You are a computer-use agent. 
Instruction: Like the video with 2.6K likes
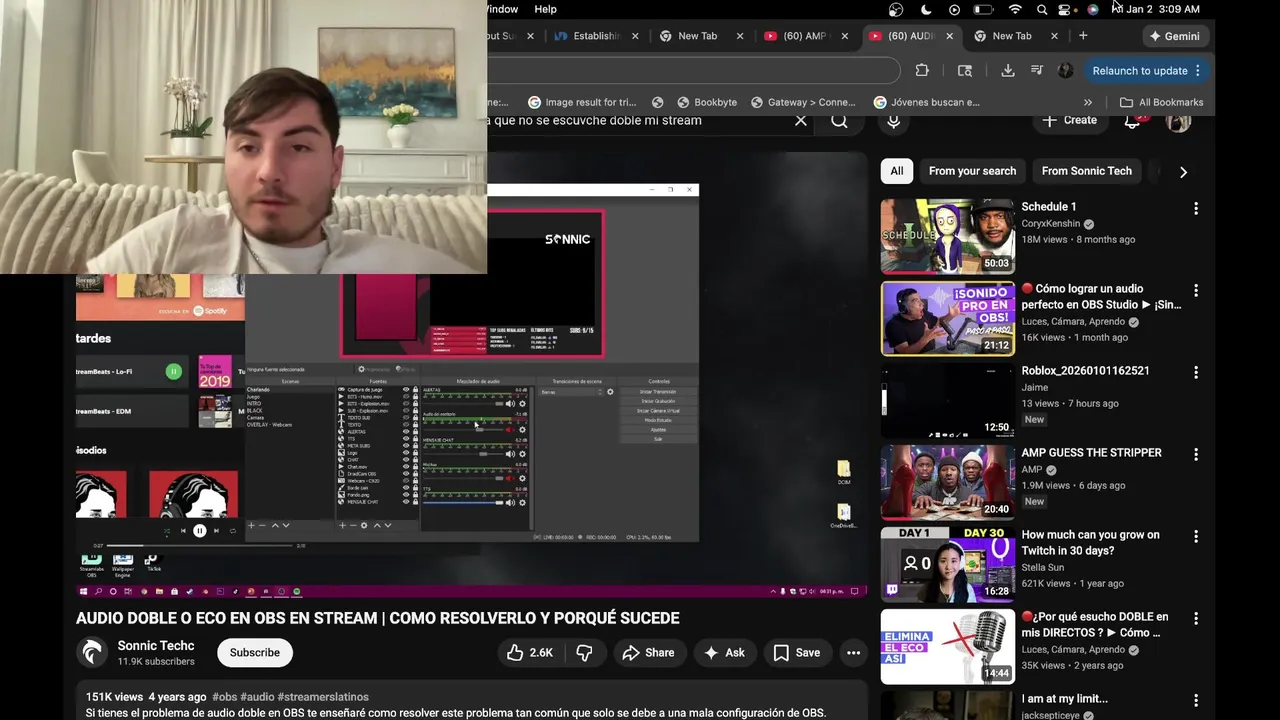pos(530,653)
